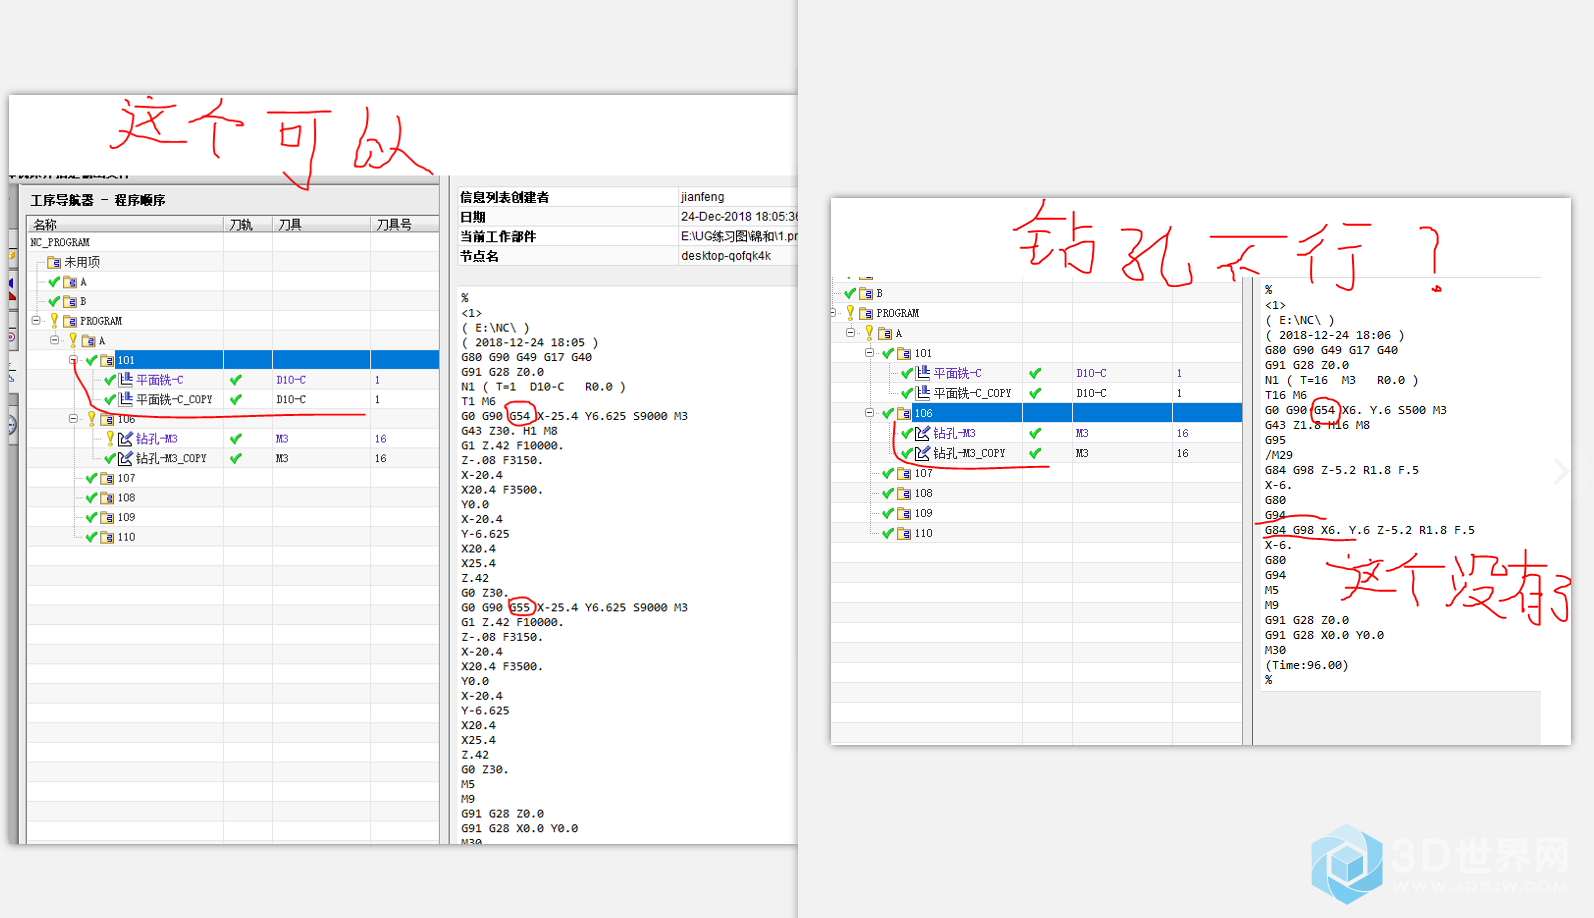
Task: Click the 'T16 M6' line in right listing
Action: click(1285, 395)
